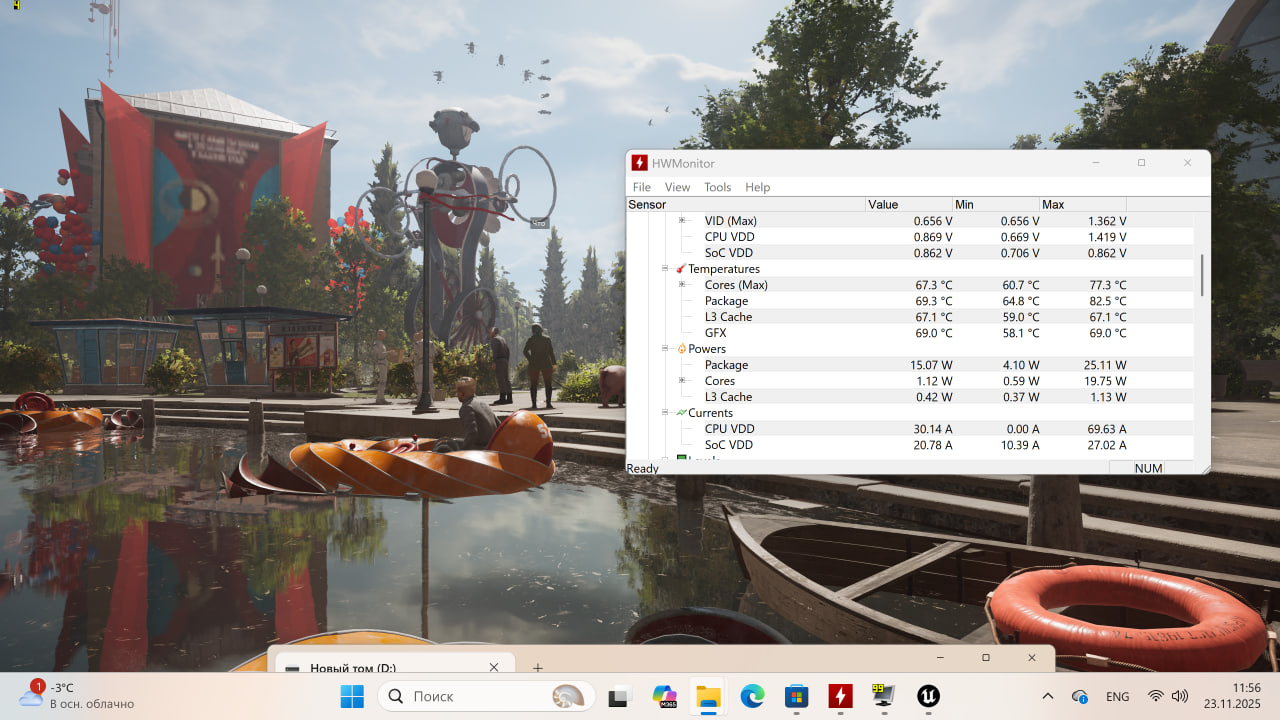Add a new tab in File Explorer
Viewport: 1280px width, 720px height.
coord(538,667)
